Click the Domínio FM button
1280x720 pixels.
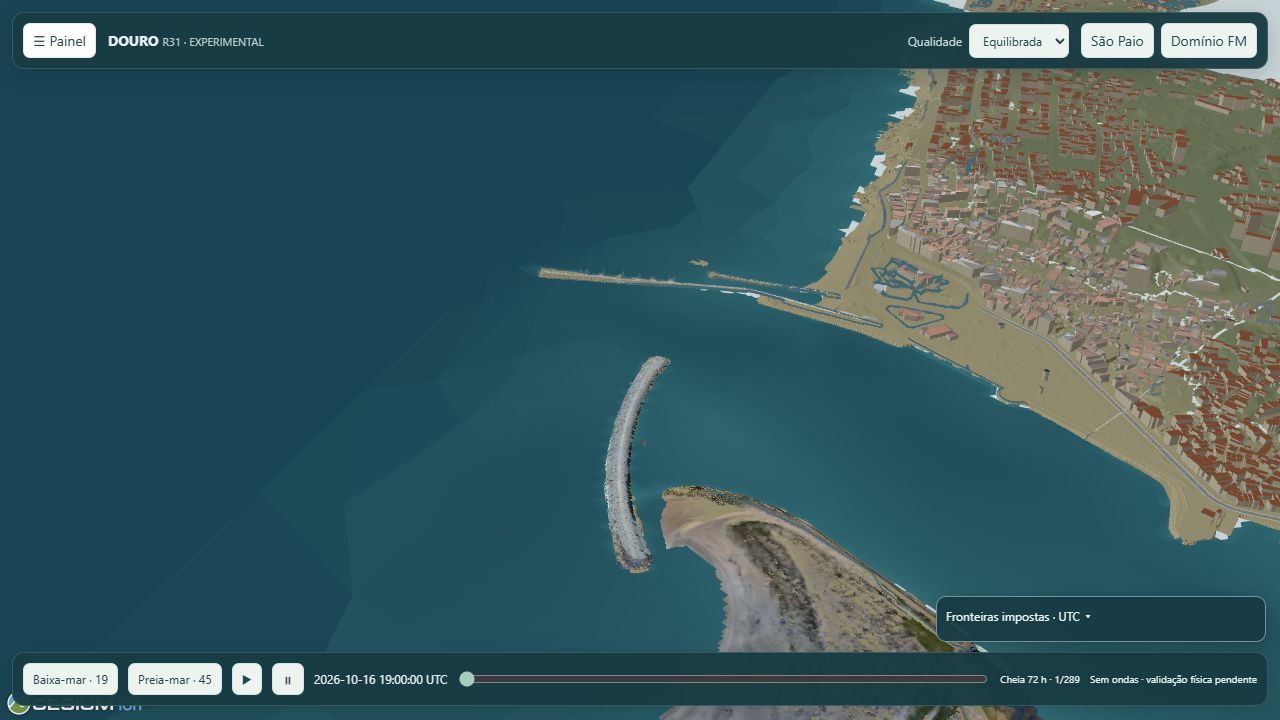pos(1209,41)
